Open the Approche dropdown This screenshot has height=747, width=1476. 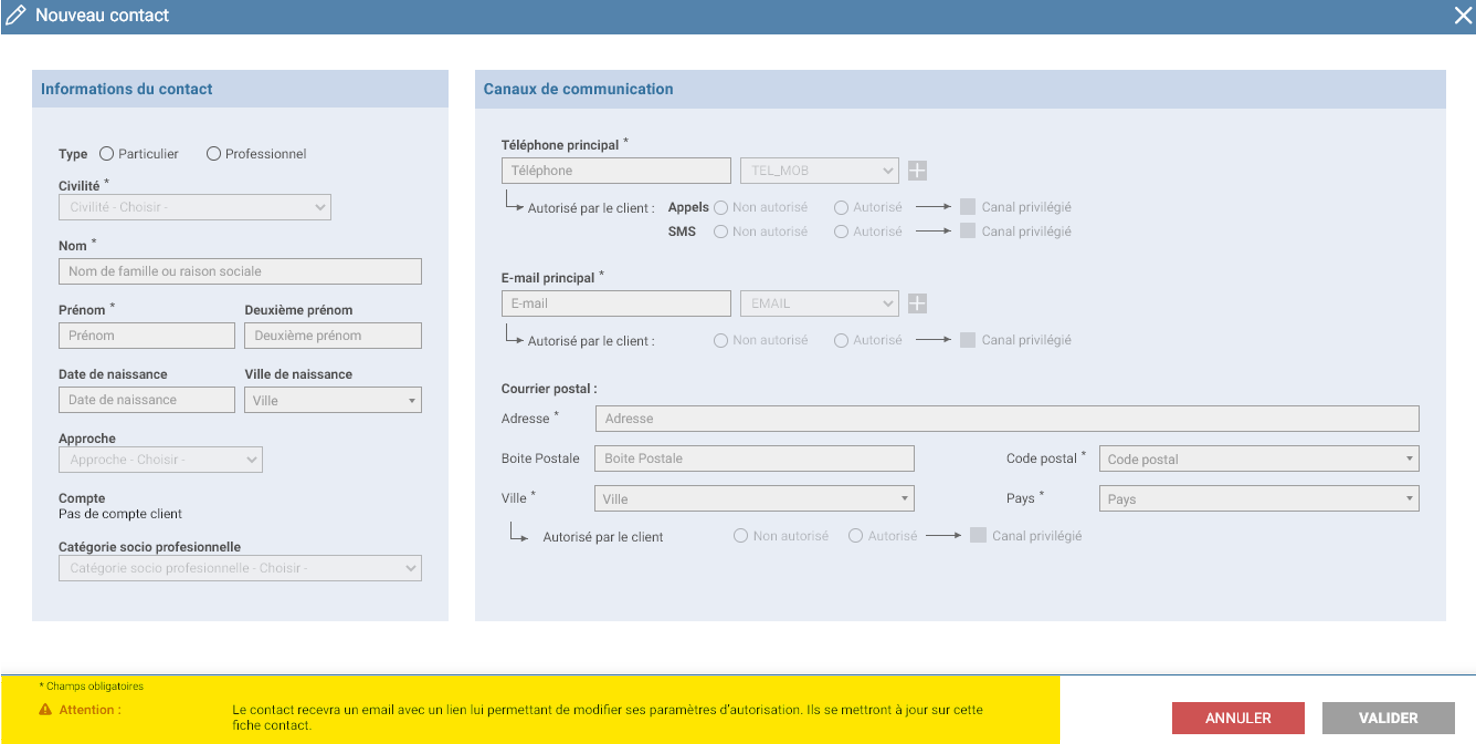coord(161,460)
